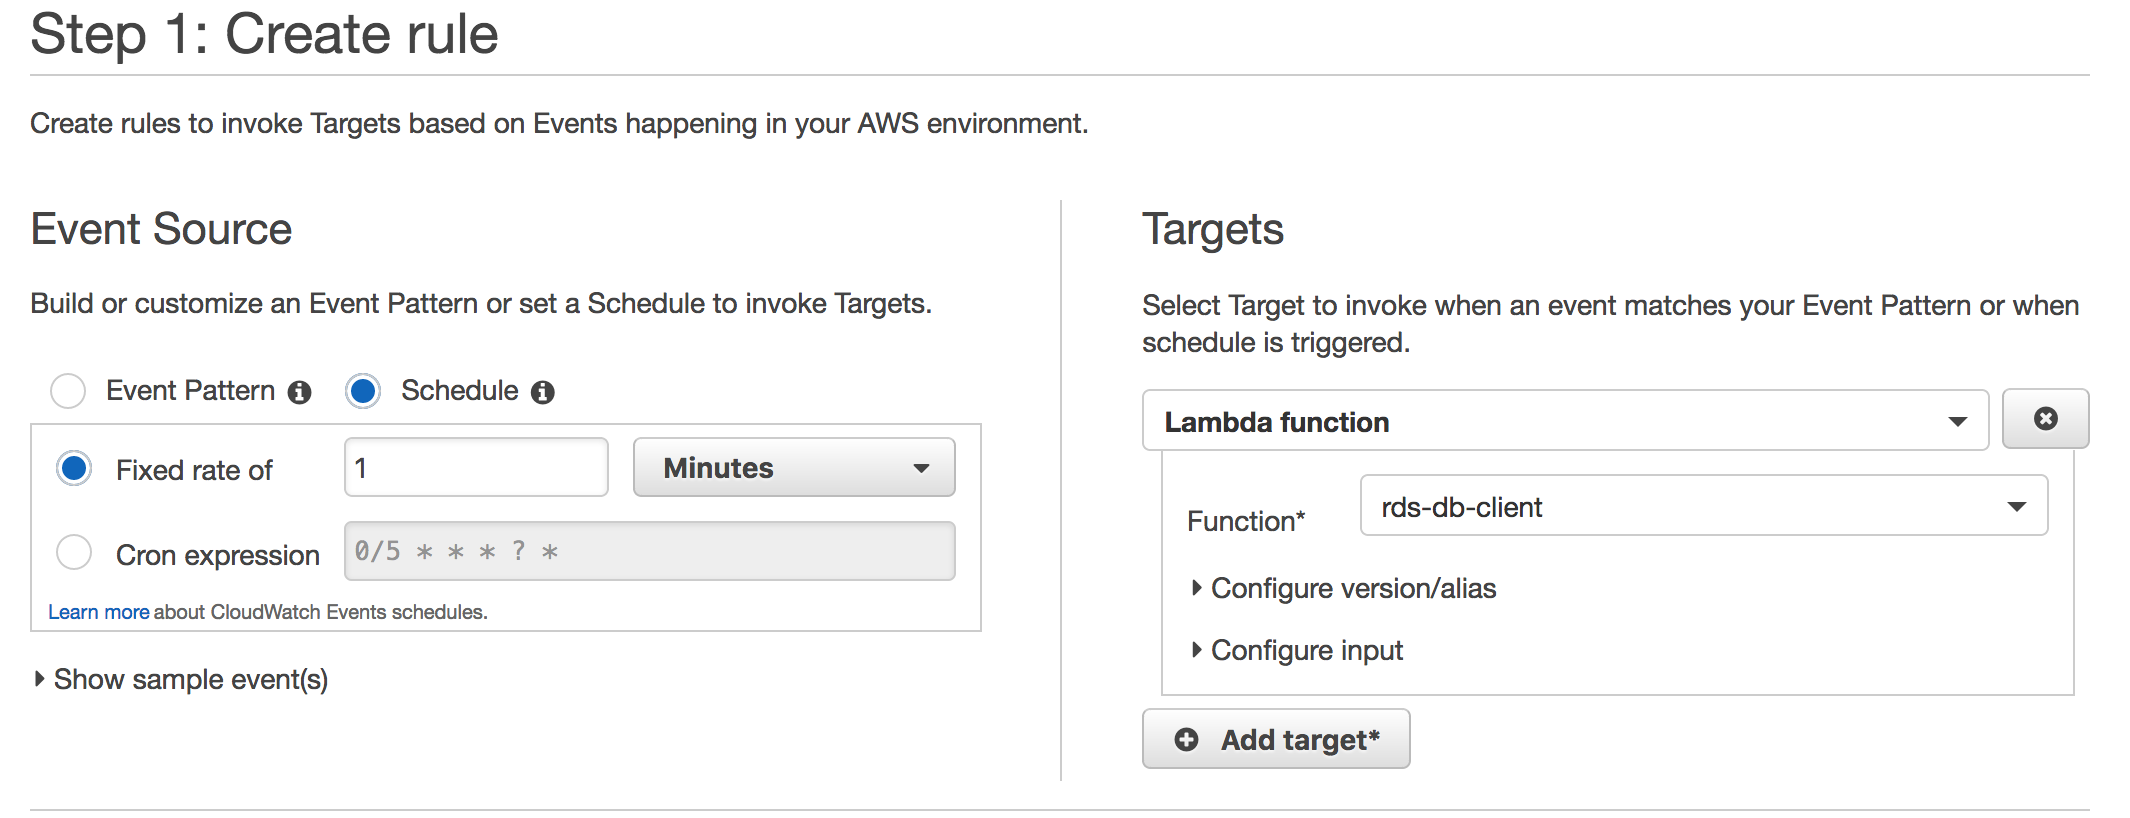The image size is (2130, 818).
Task: Open the Minutes unit dropdown
Action: (x=794, y=467)
